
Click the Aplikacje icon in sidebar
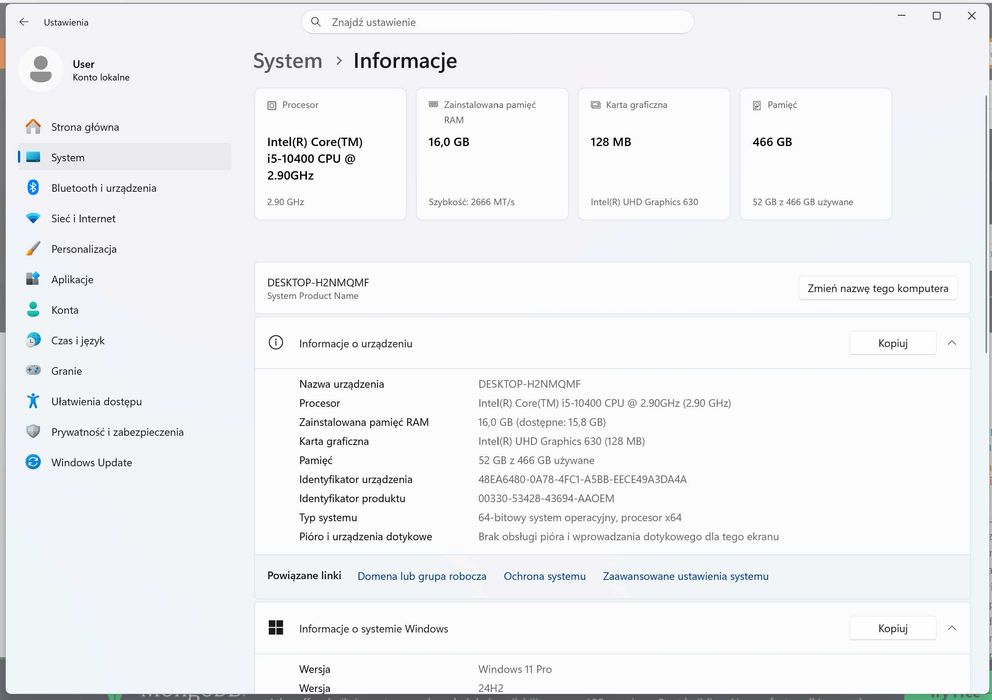click(x=33, y=279)
